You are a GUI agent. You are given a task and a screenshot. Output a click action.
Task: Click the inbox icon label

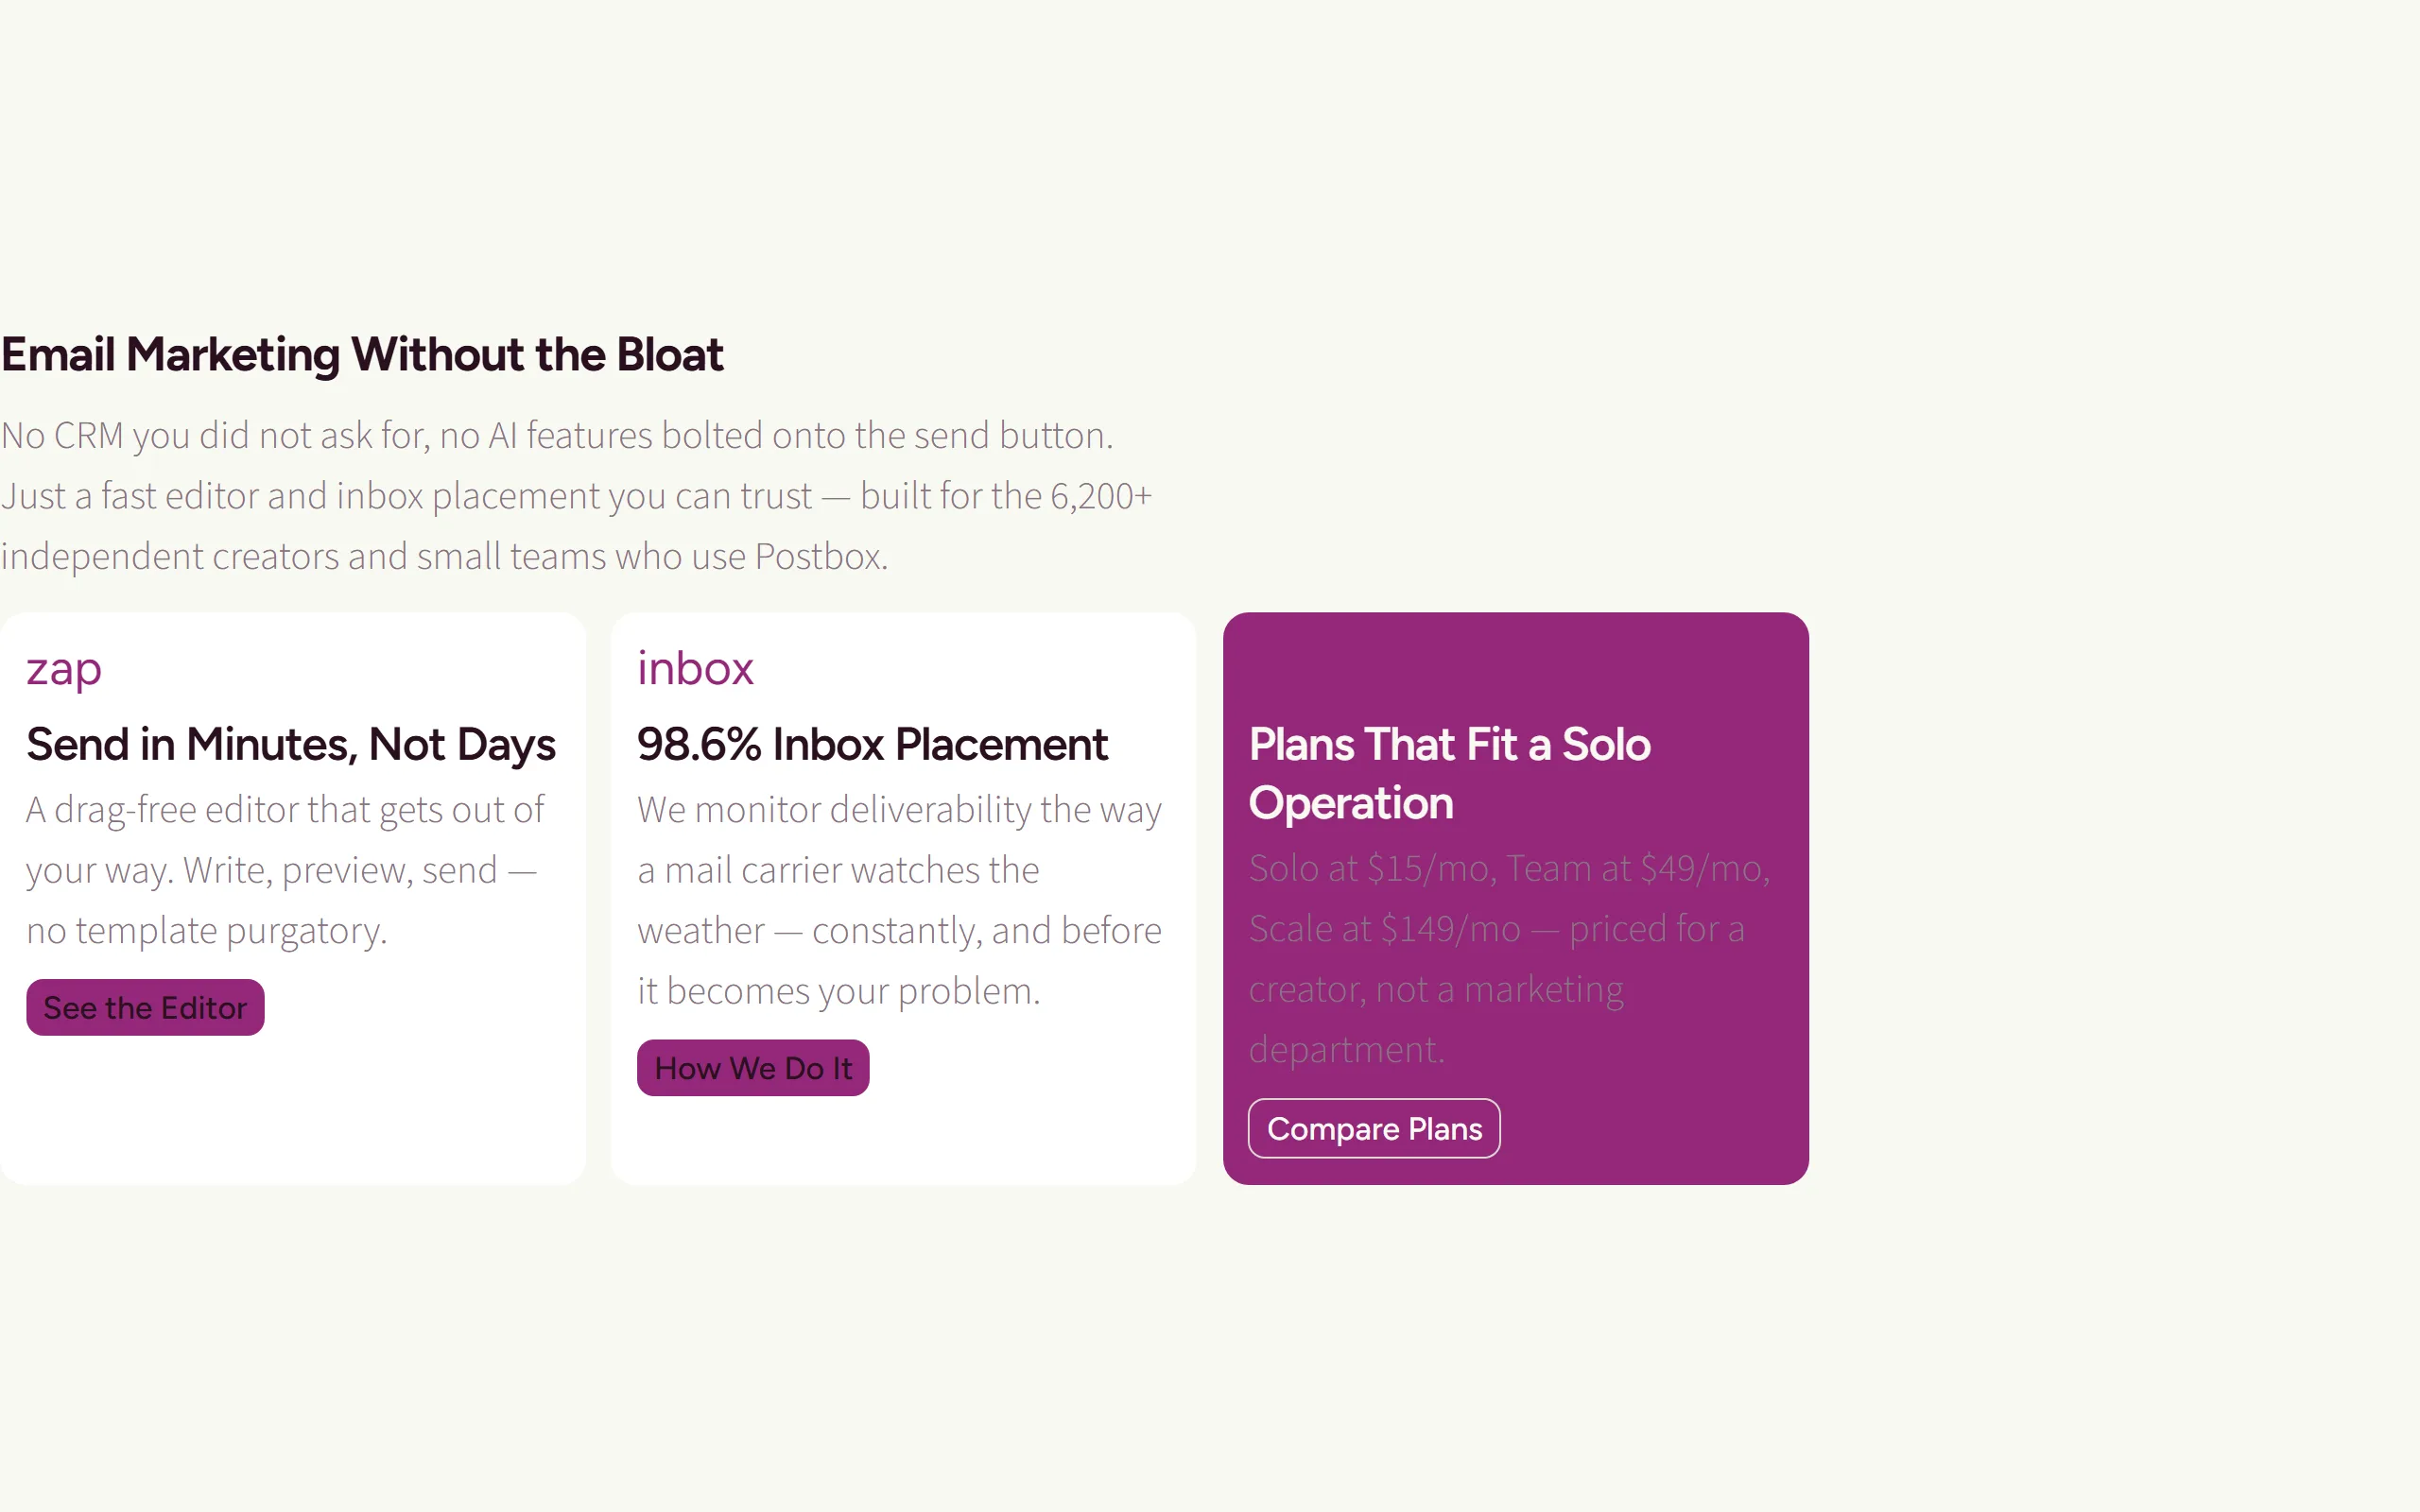pos(695,668)
